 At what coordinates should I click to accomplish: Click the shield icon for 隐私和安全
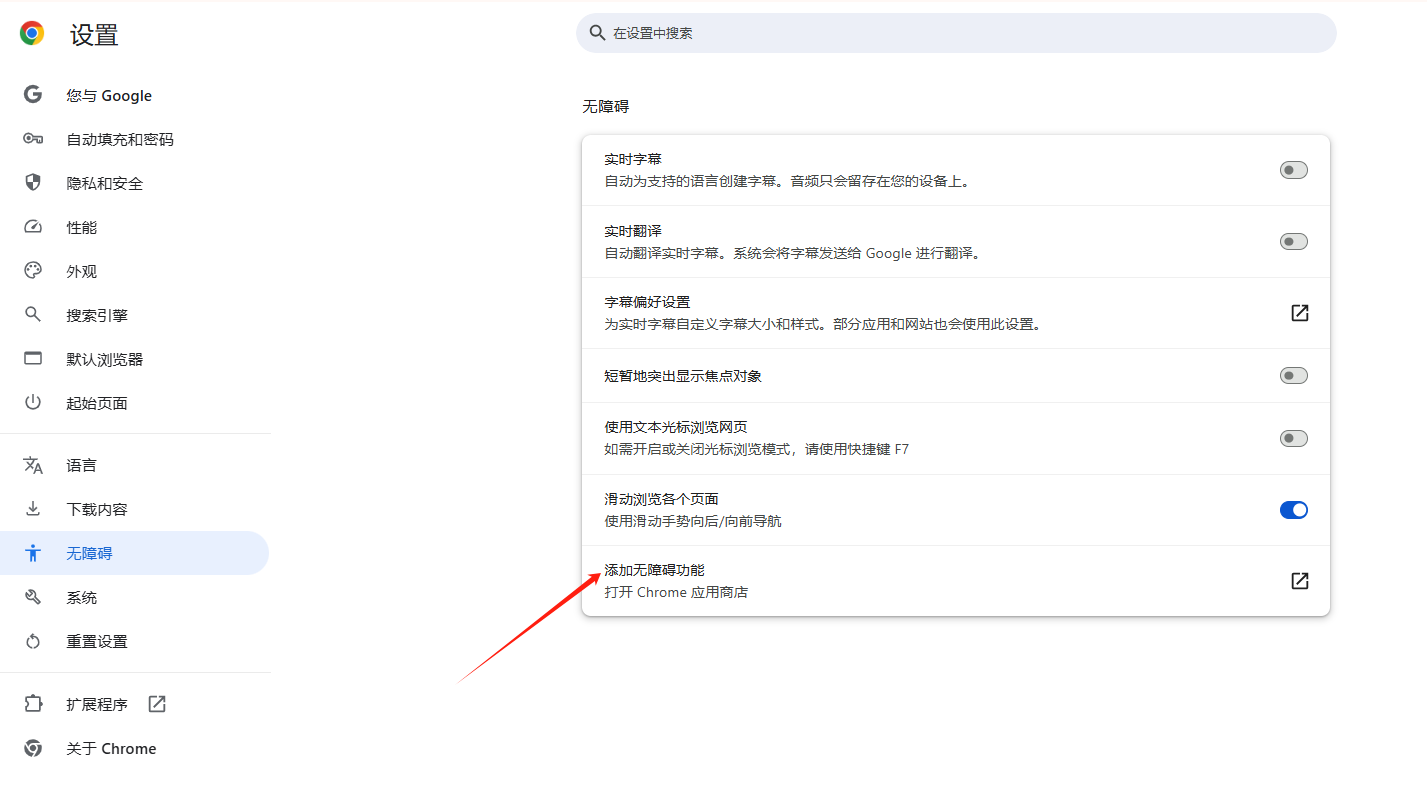pos(33,183)
